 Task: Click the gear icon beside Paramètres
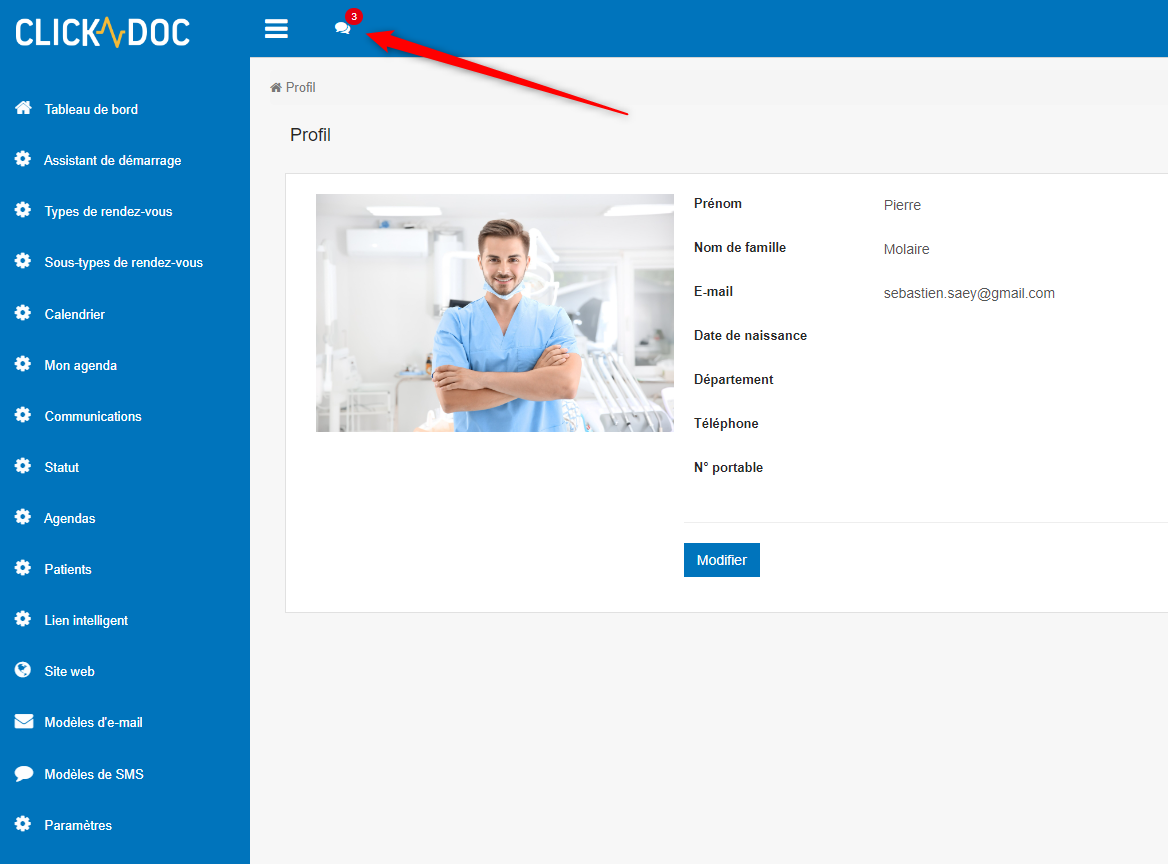[23, 824]
